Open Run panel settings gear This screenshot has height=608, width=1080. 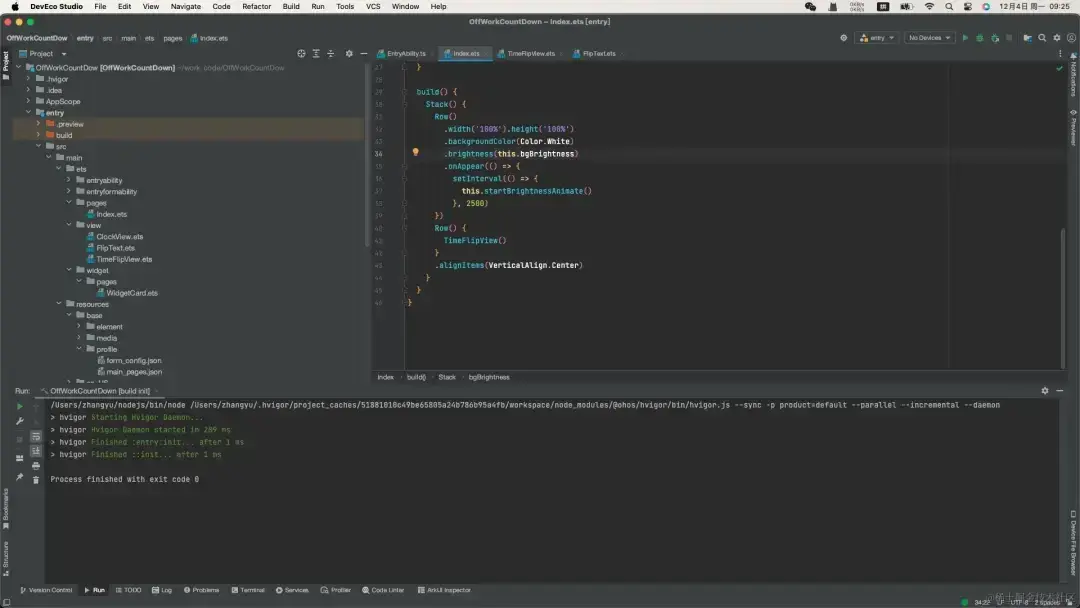click(x=1045, y=390)
